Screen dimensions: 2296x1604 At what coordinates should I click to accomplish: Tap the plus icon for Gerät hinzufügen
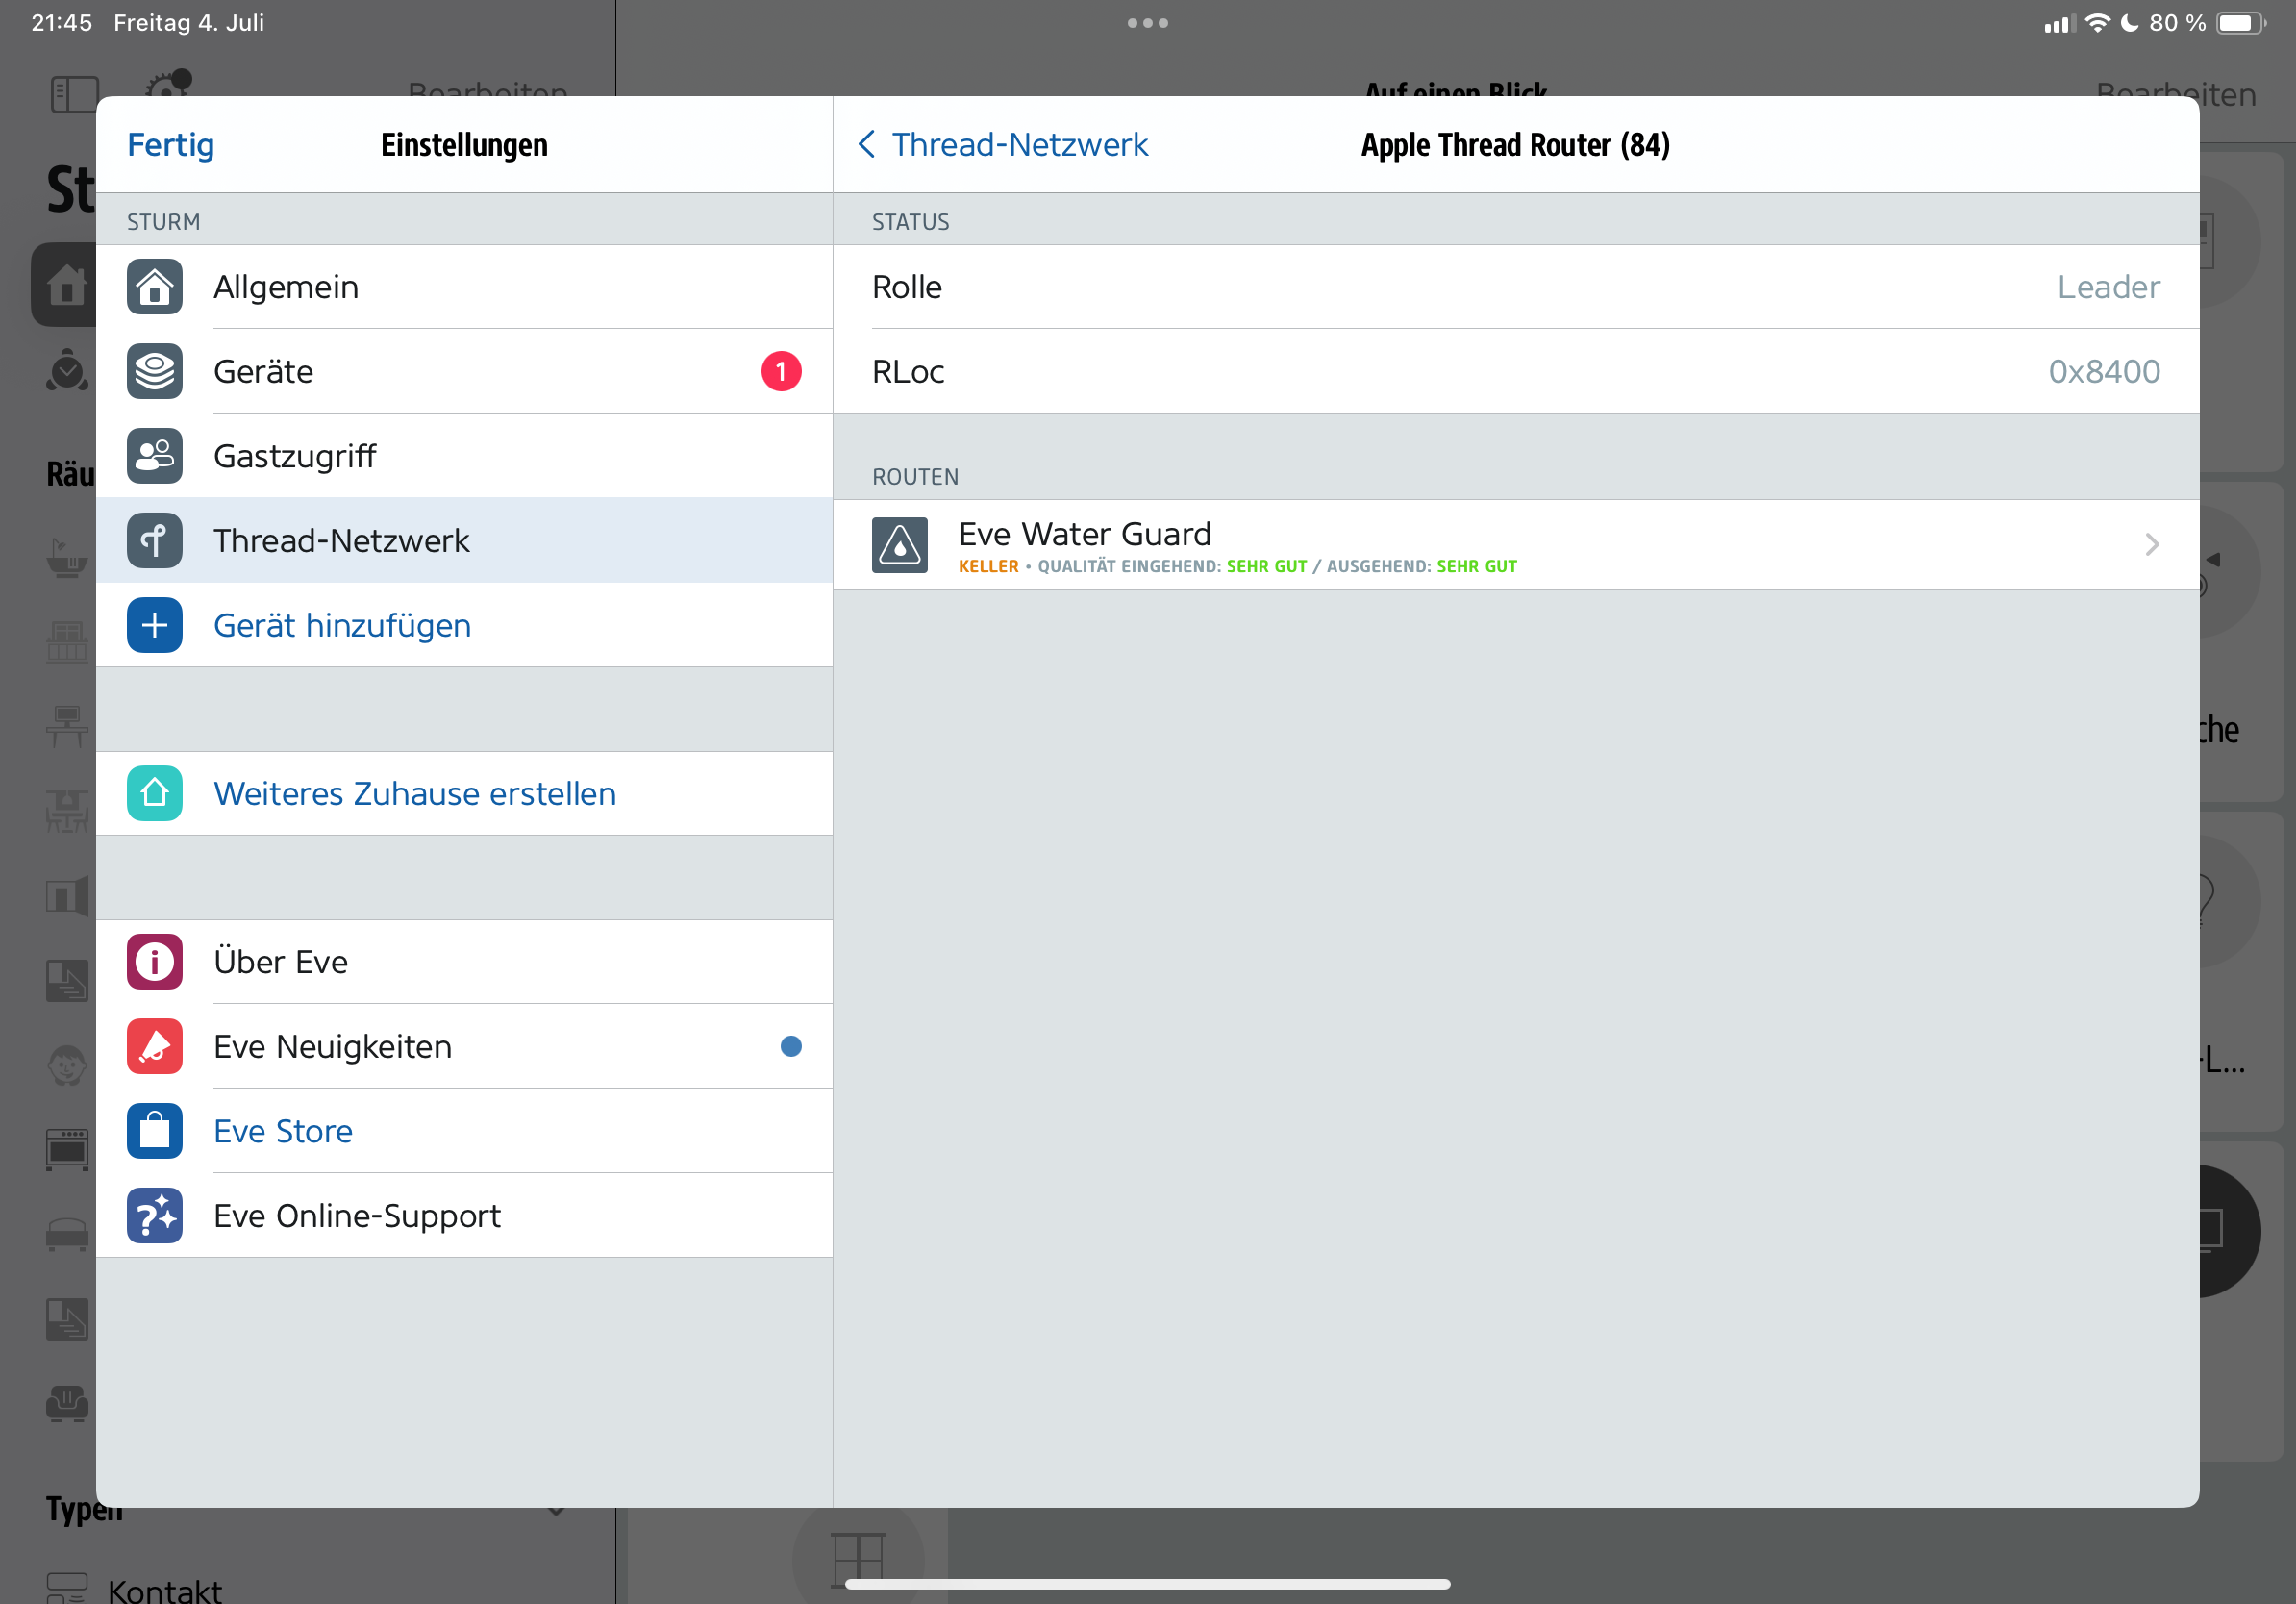click(154, 625)
